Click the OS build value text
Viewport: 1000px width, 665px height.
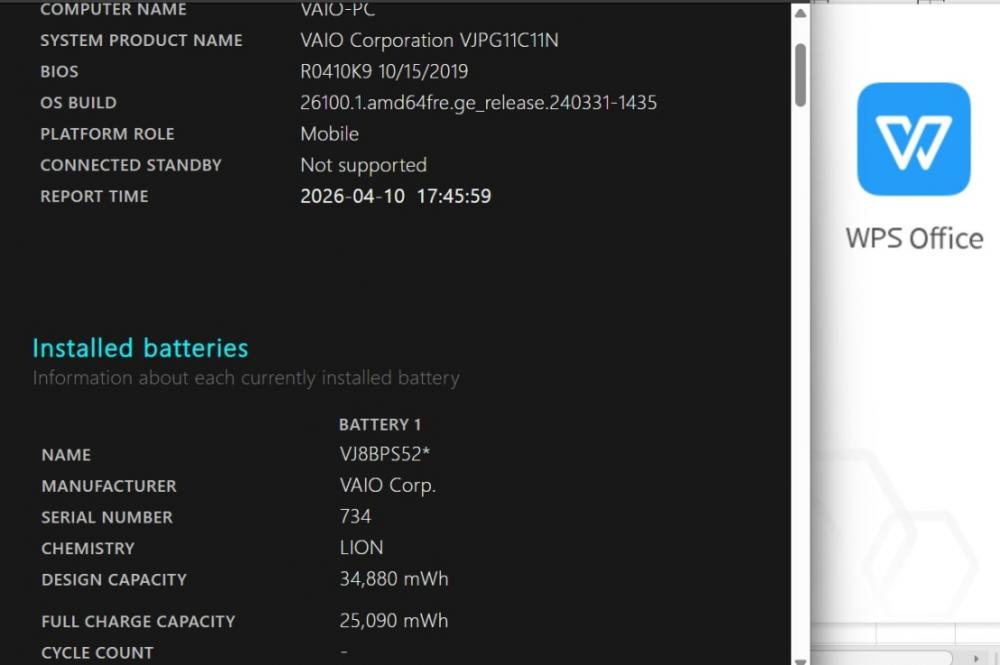(478, 102)
